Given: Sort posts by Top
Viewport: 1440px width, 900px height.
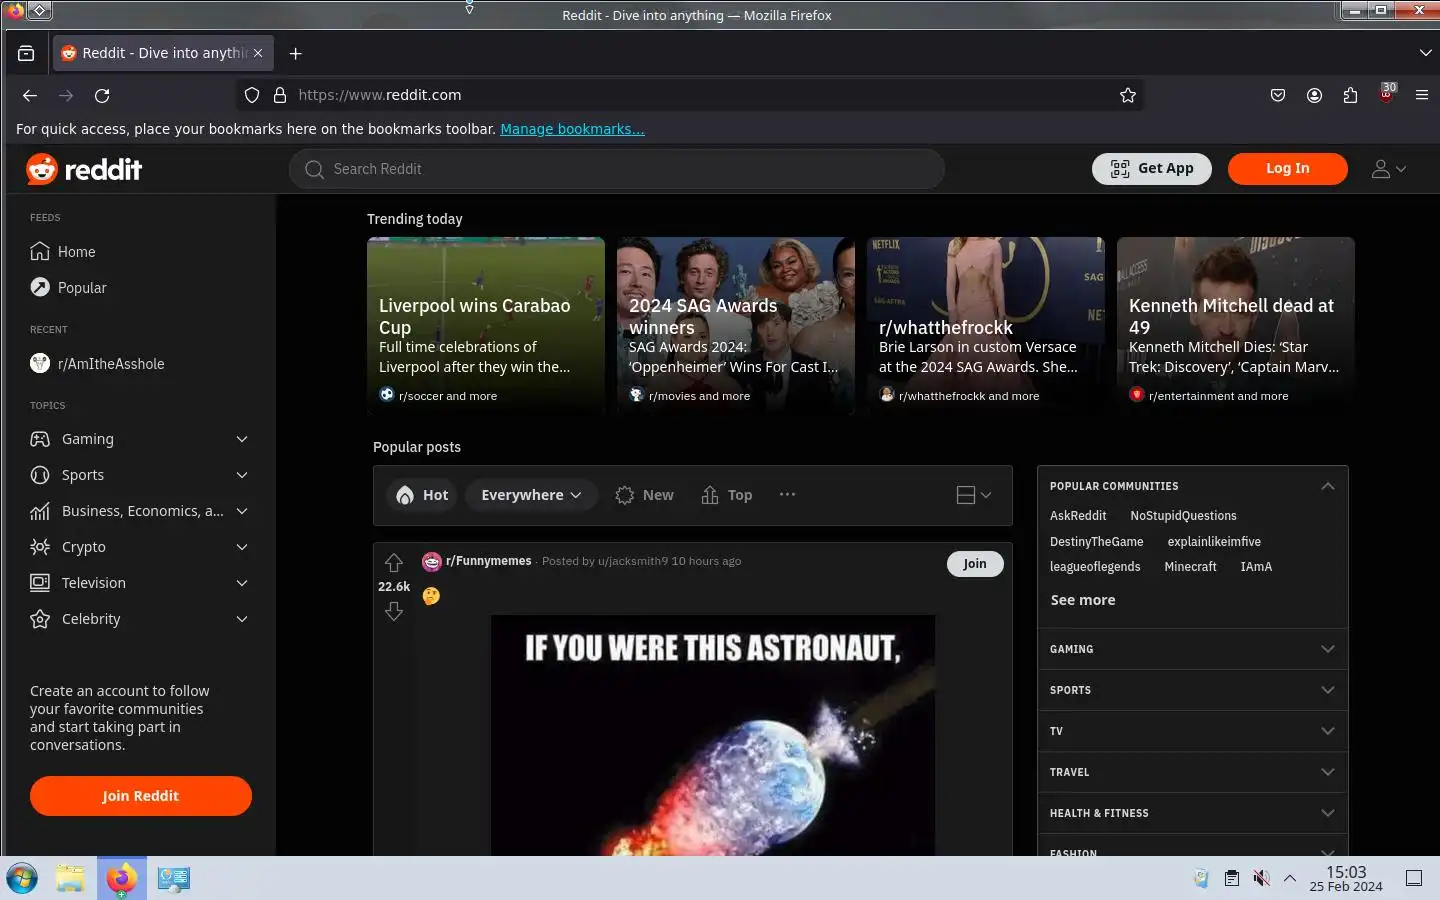Looking at the screenshot, I should [727, 495].
